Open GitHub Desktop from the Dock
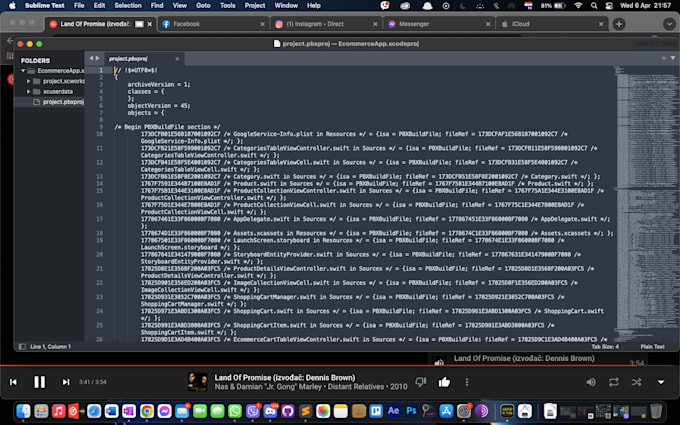The height and width of the screenshot is (425, 680). 288,411
